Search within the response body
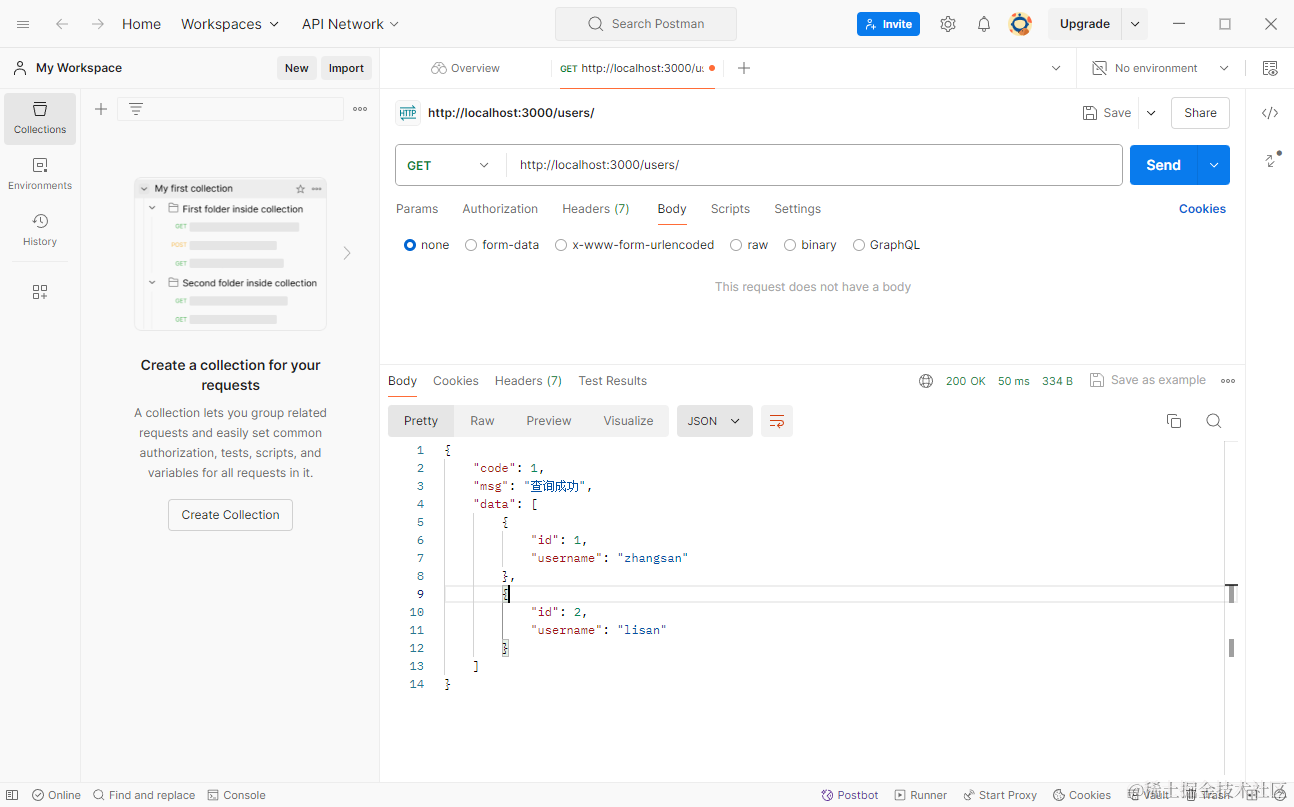 [1214, 421]
